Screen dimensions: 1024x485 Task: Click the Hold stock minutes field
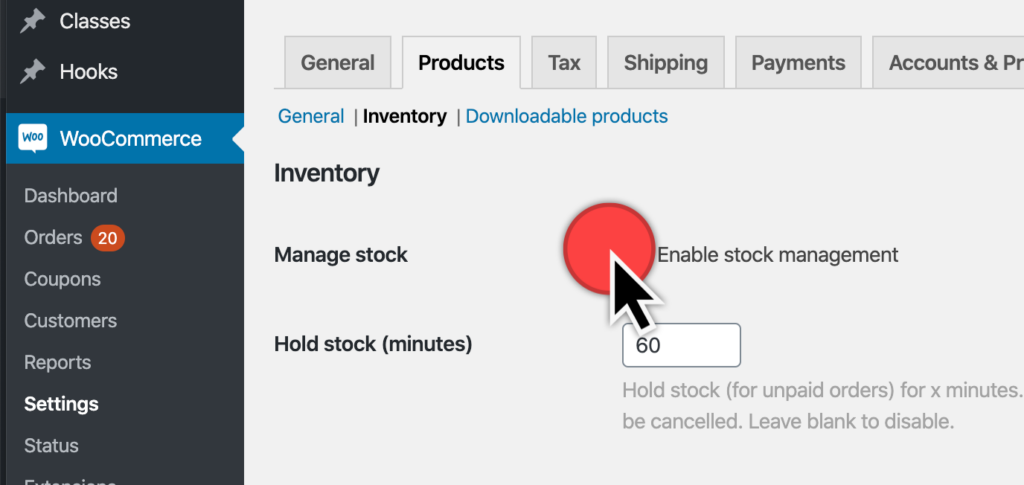(681, 345)
